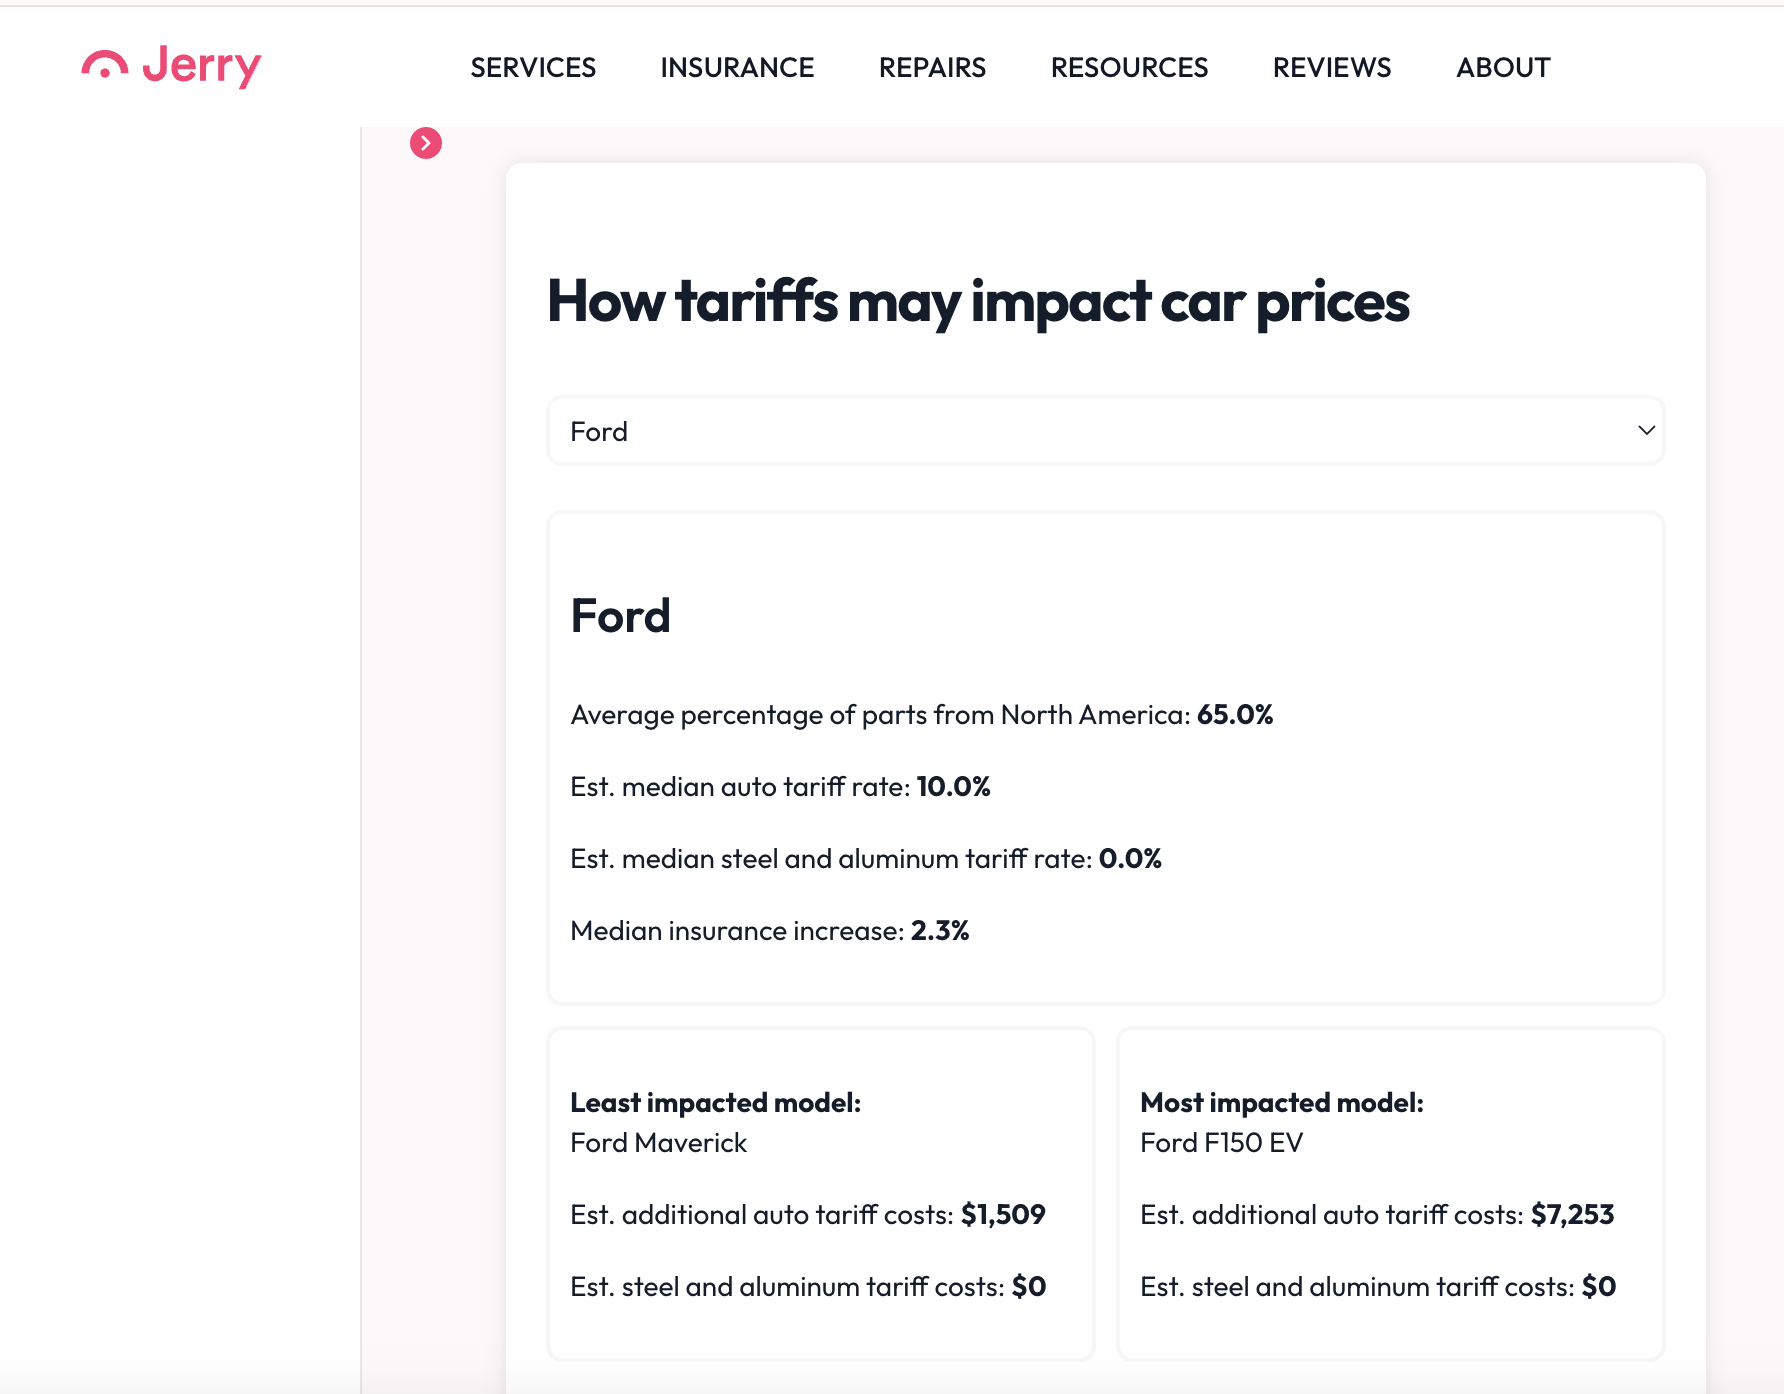Click the REPAIRS navigation item
The width and height of the screenshot is (1784, 1394).
(x=931, y=67)
